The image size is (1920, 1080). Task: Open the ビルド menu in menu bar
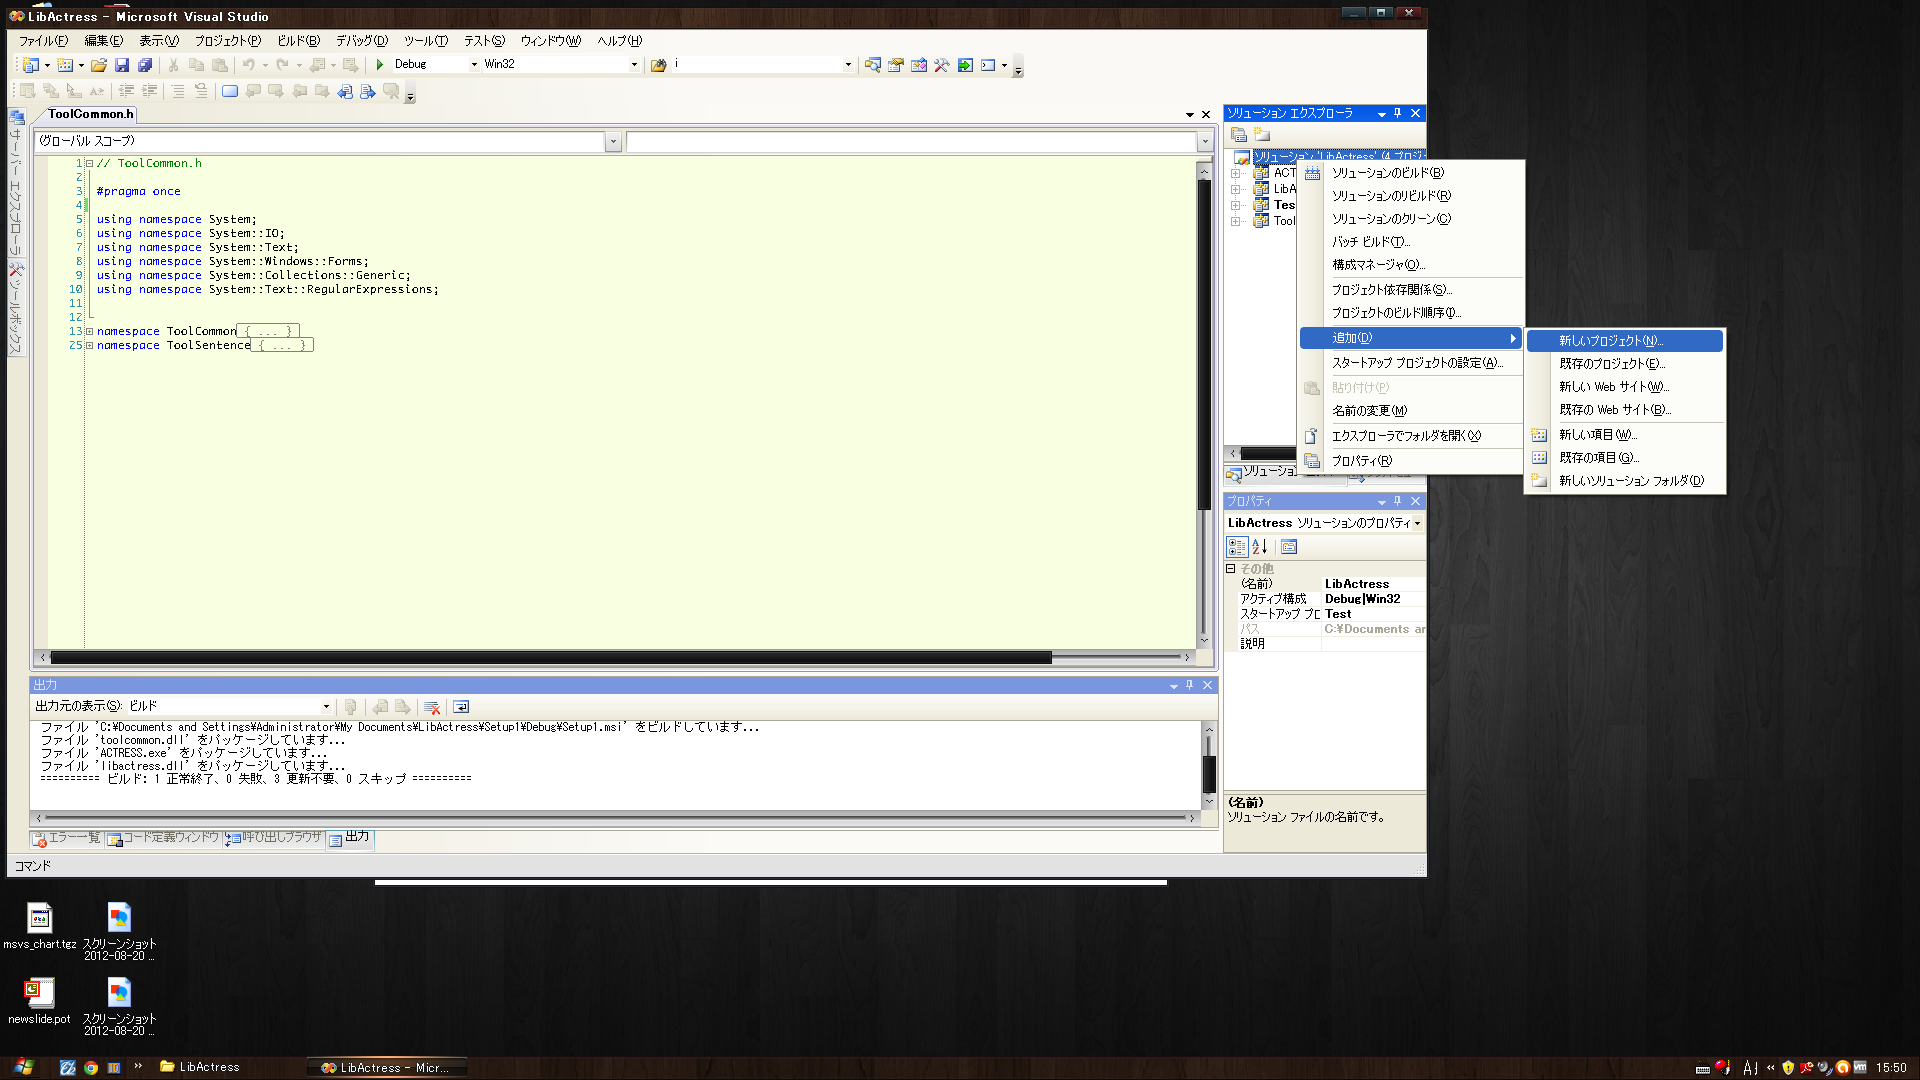click(298, 41)
